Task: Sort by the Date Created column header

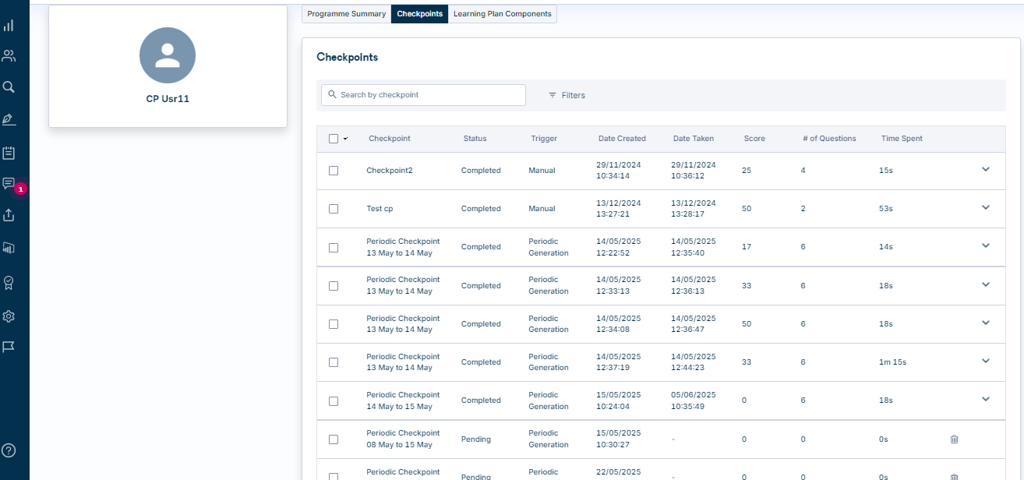Action: coord(622,138)
